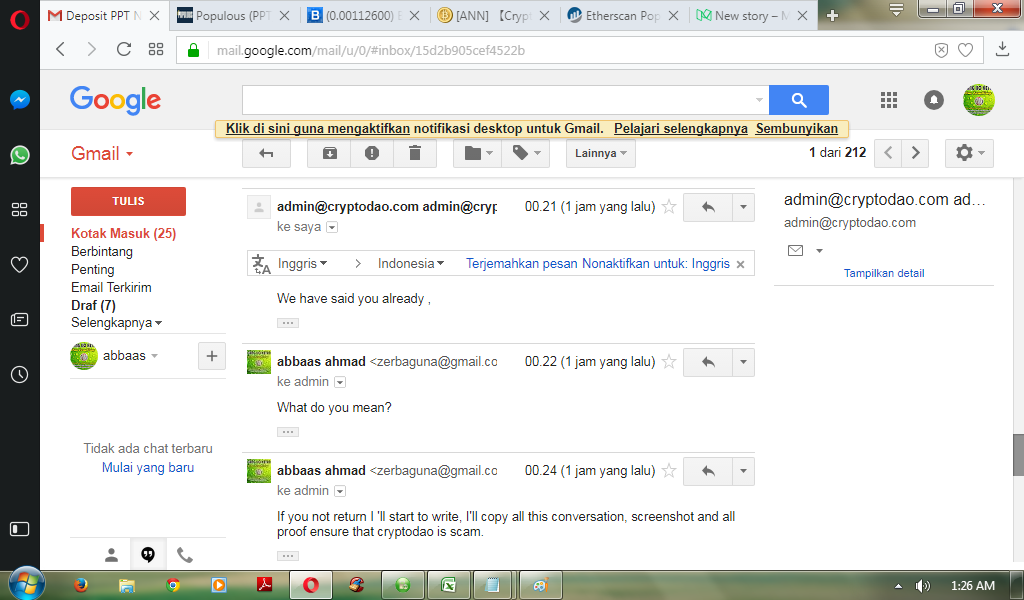The width and height of the screenshot is (1024, 600).
Task: Open Hangouts phone calls icon
Action: point(185,555)
